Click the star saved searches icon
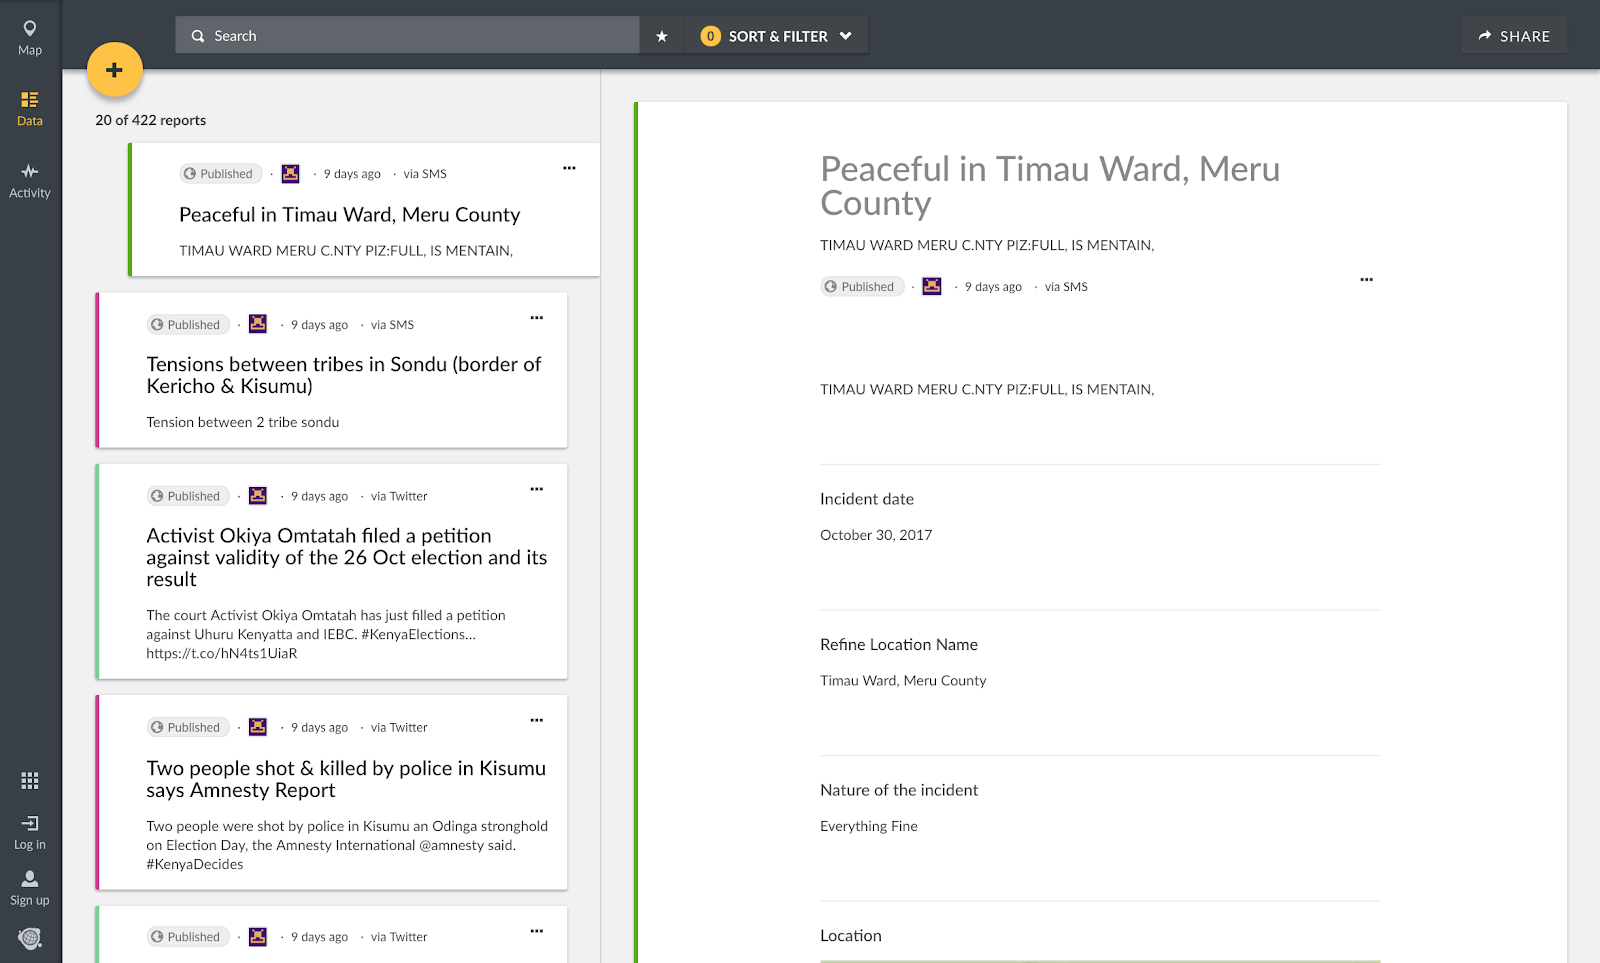Viewport: 1600px width, 963px height. 661,36
